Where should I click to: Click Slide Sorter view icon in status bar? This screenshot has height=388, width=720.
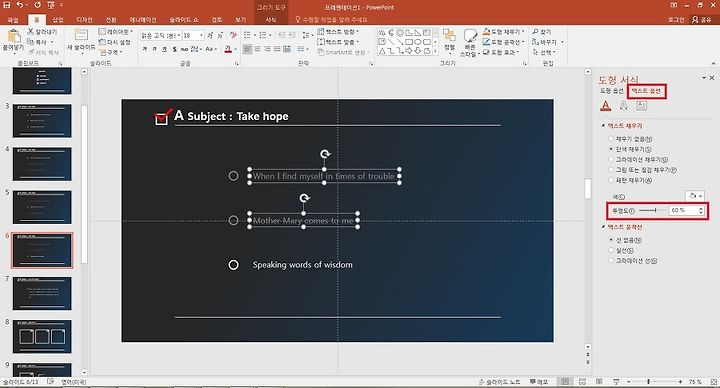582,381
